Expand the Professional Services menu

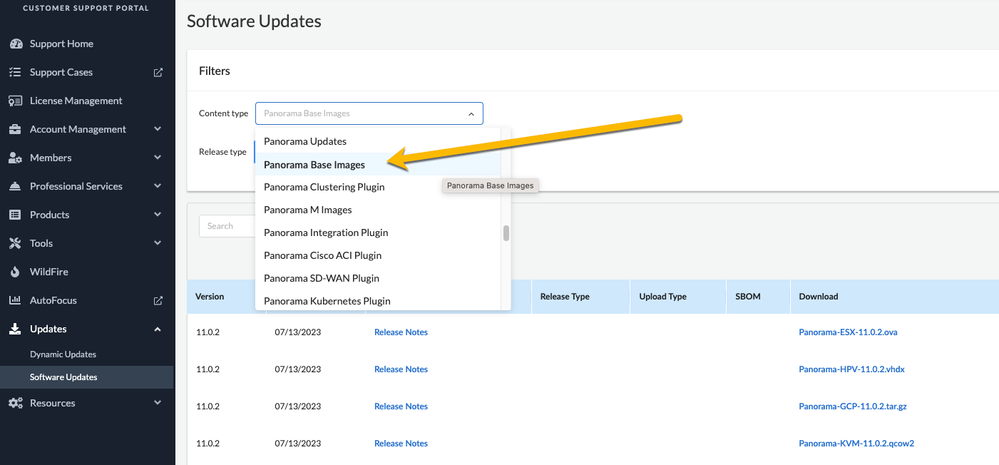pos(158,186)
